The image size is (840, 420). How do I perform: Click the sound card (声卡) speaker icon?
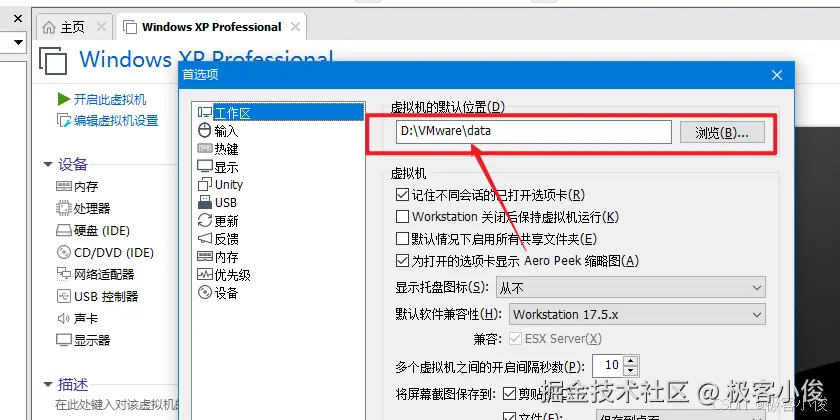pos(63,318)
